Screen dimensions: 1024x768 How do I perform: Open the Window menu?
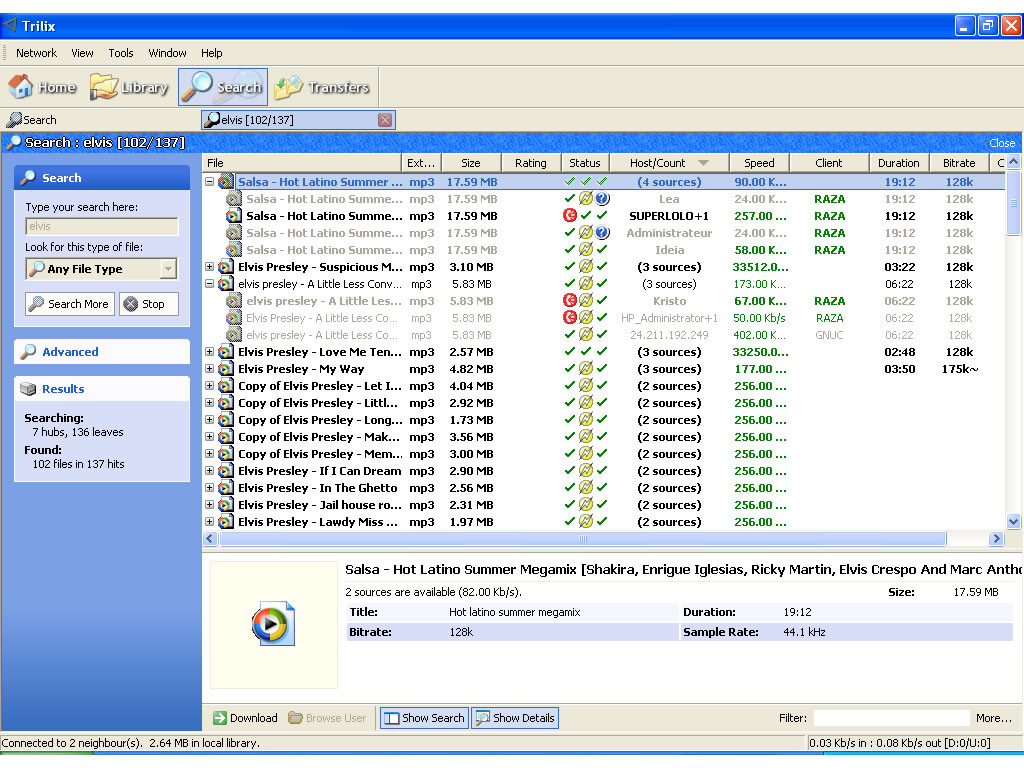167,53
